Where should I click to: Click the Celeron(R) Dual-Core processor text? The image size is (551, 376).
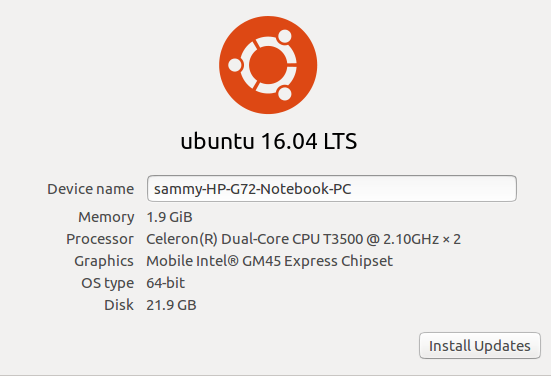[x=303, y=239]
